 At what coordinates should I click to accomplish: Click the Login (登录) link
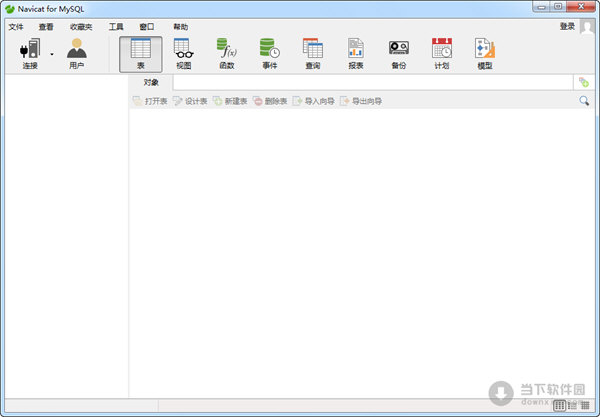coord(567,26)
